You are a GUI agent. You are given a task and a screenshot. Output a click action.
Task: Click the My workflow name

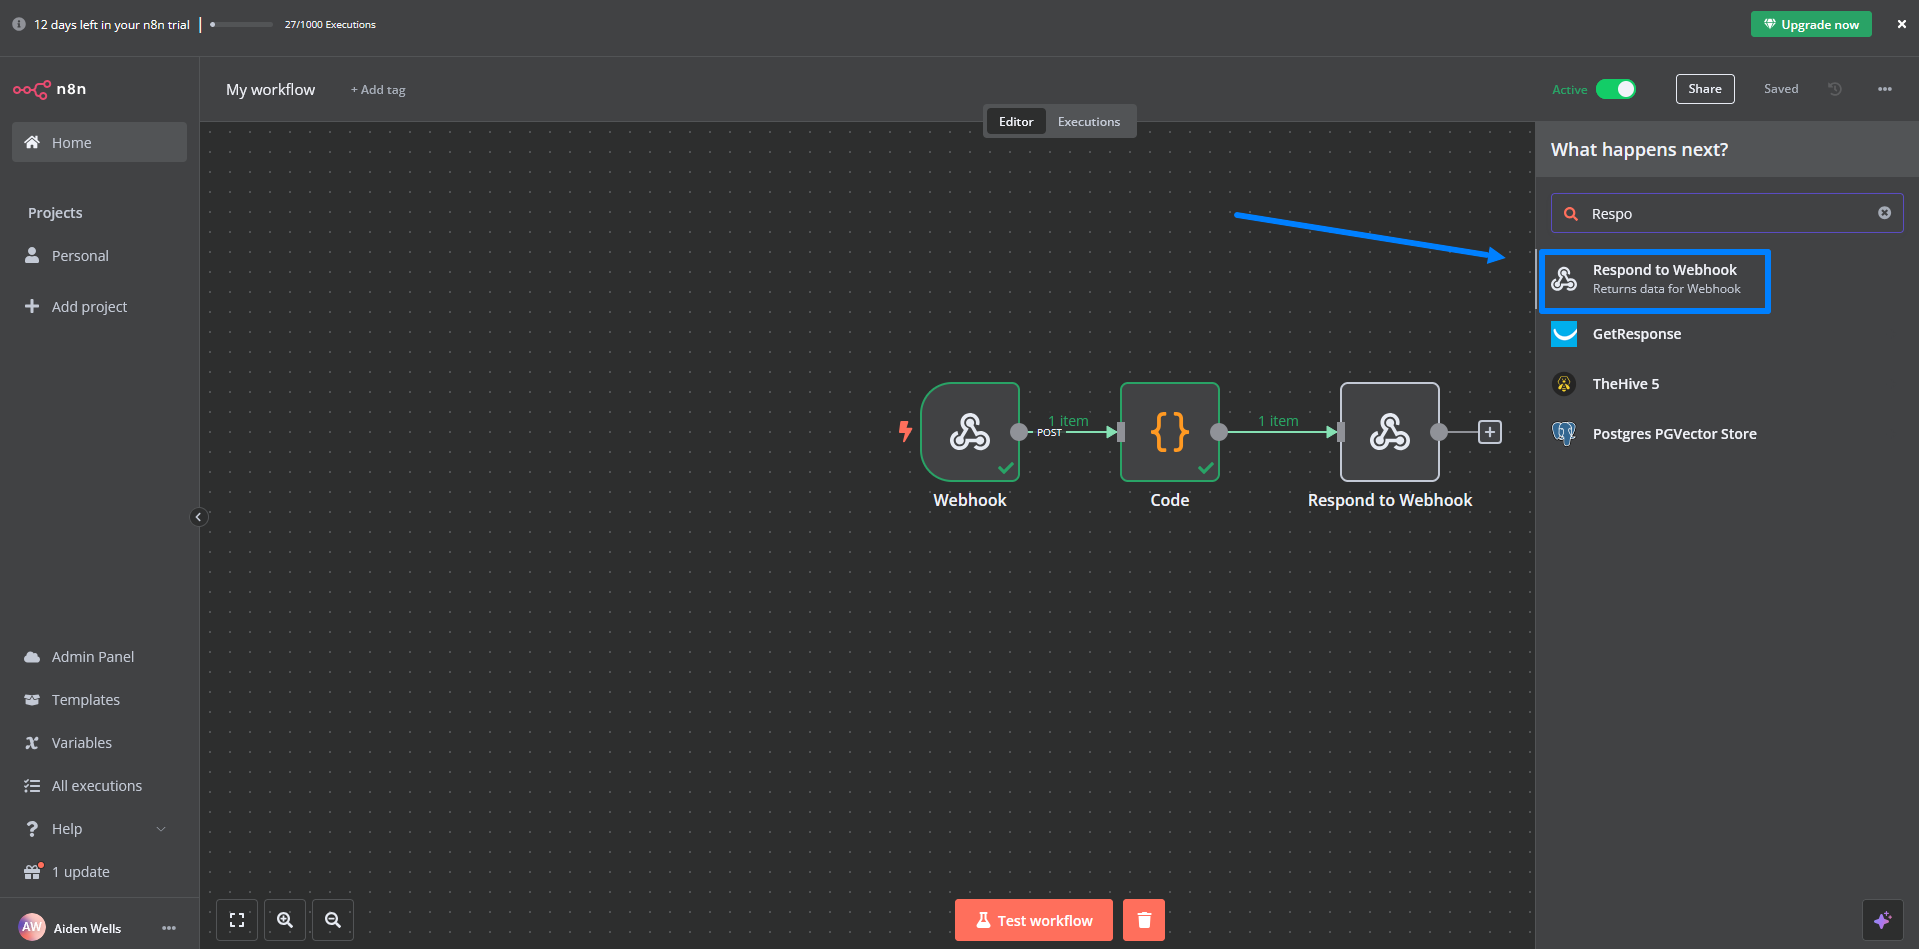pos(270,89)
